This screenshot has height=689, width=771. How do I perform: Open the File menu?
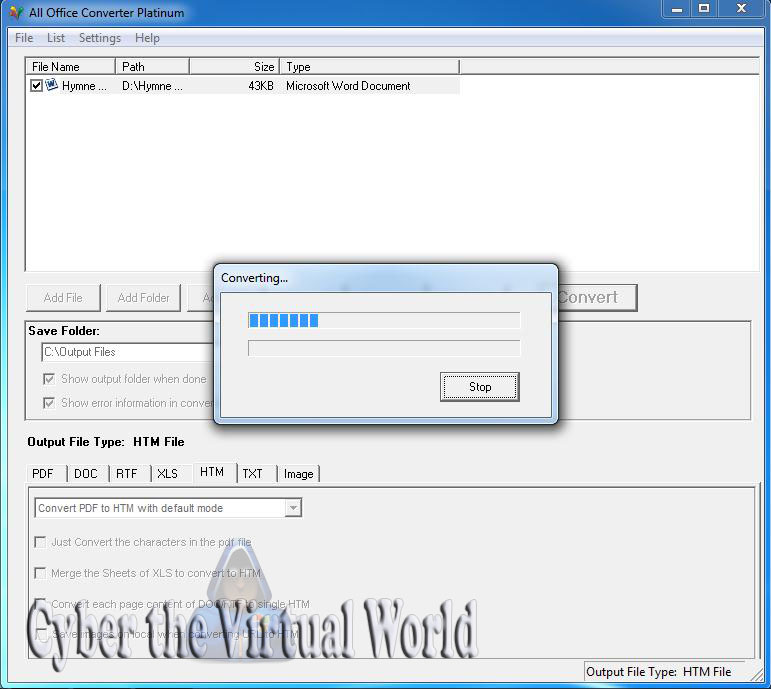click(24, 38)
